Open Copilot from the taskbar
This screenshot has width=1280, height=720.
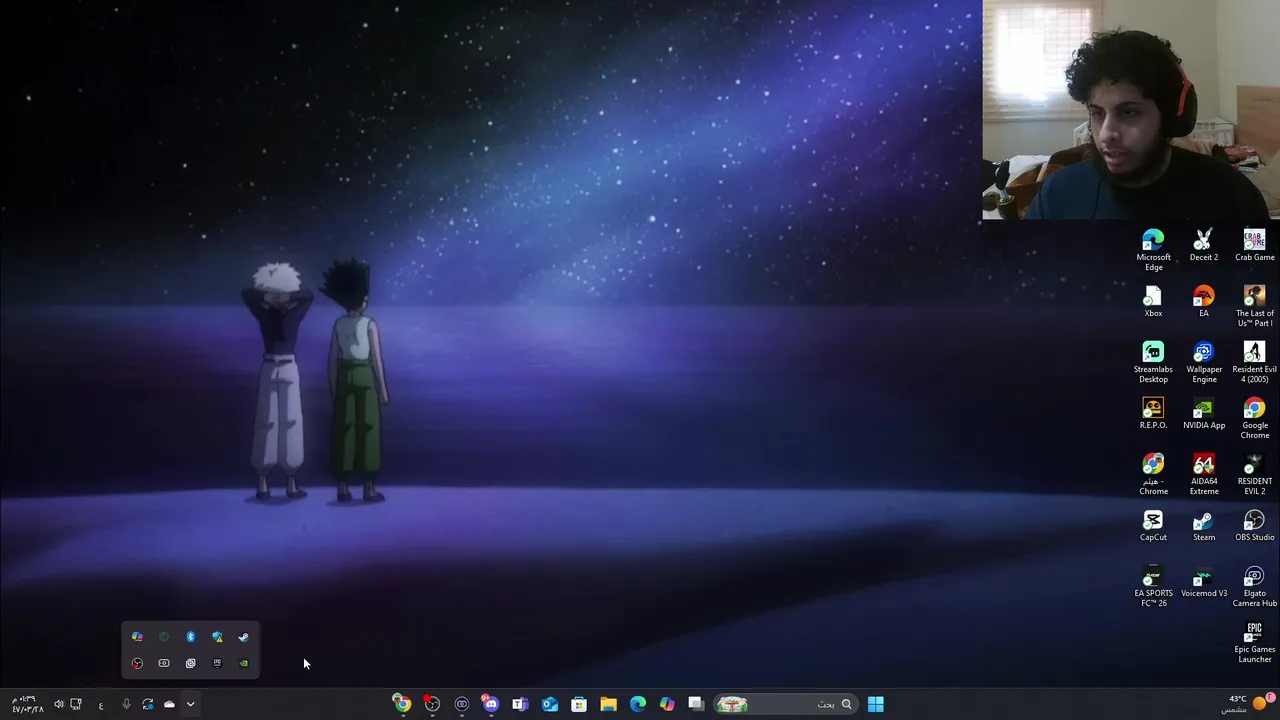(667, 704)
